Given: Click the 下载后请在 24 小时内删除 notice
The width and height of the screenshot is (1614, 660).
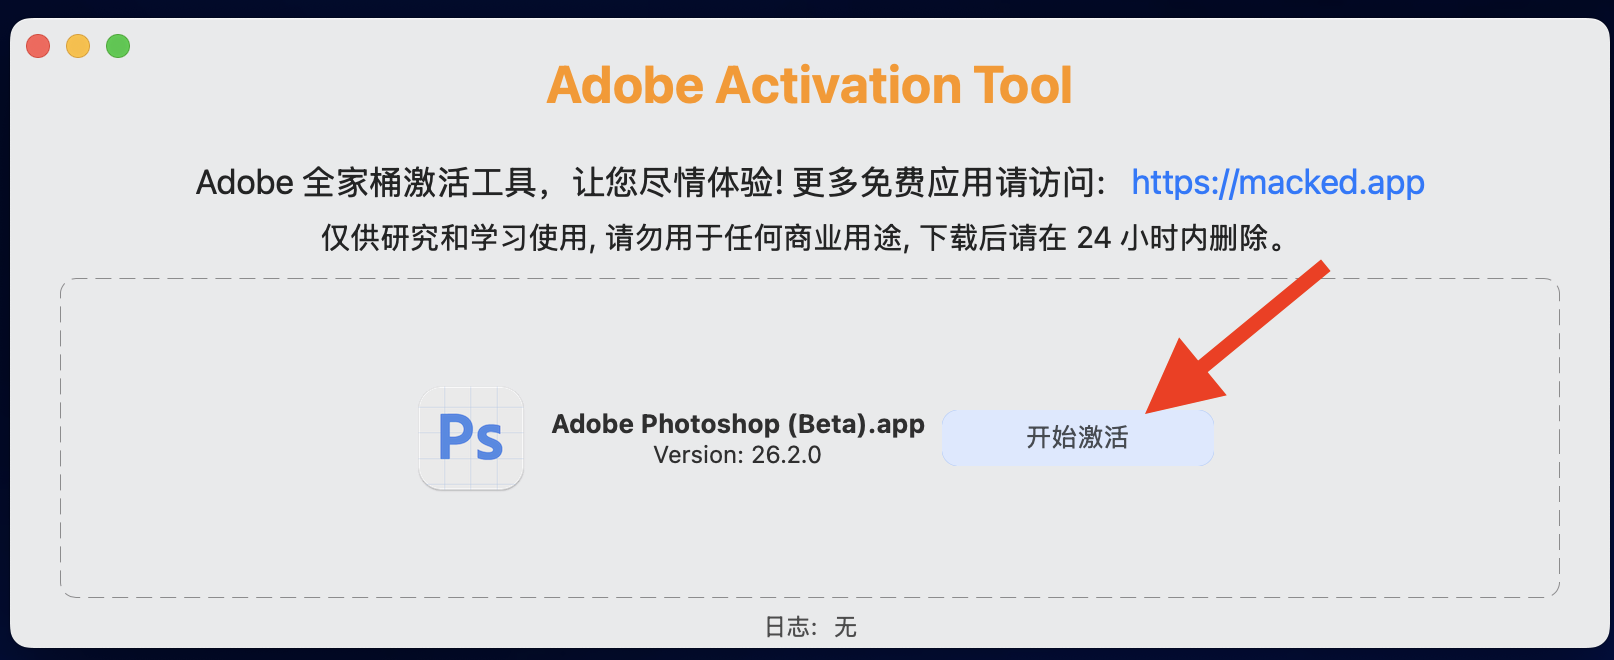Looking at the screenshot, I should click(1100, 238).
